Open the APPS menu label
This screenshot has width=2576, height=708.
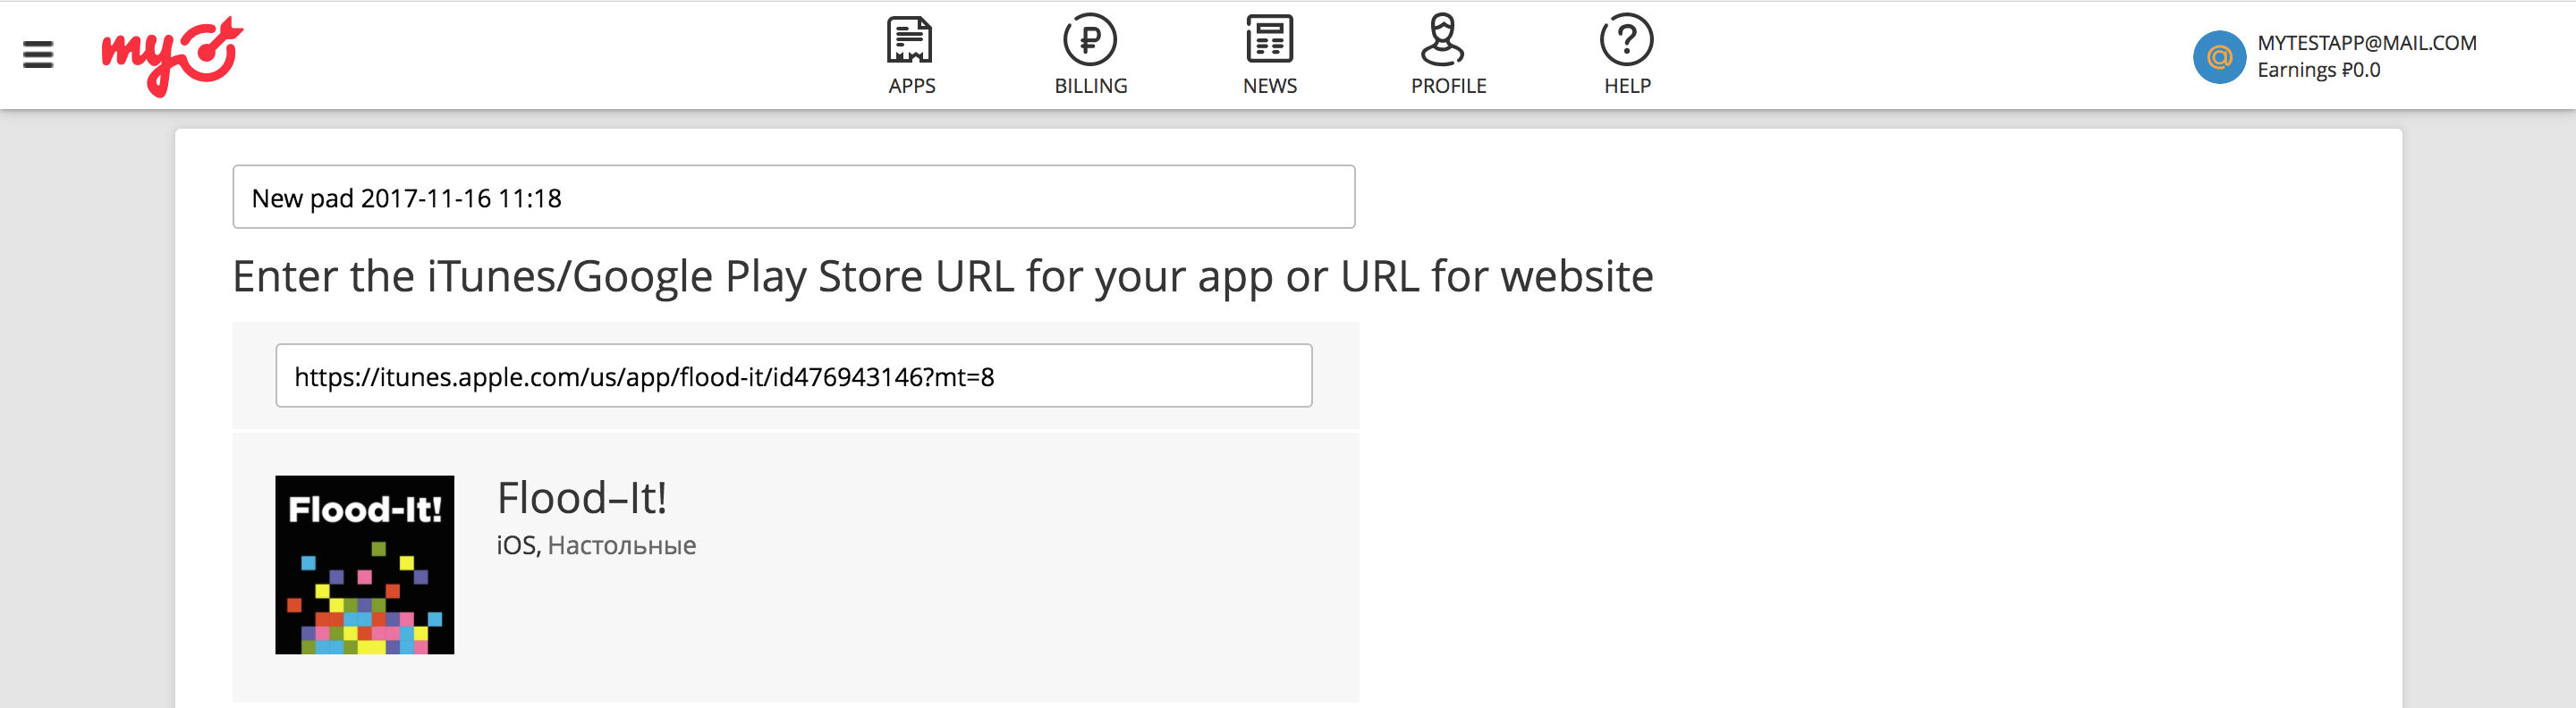pyautogui.click(x=911, y=86)
